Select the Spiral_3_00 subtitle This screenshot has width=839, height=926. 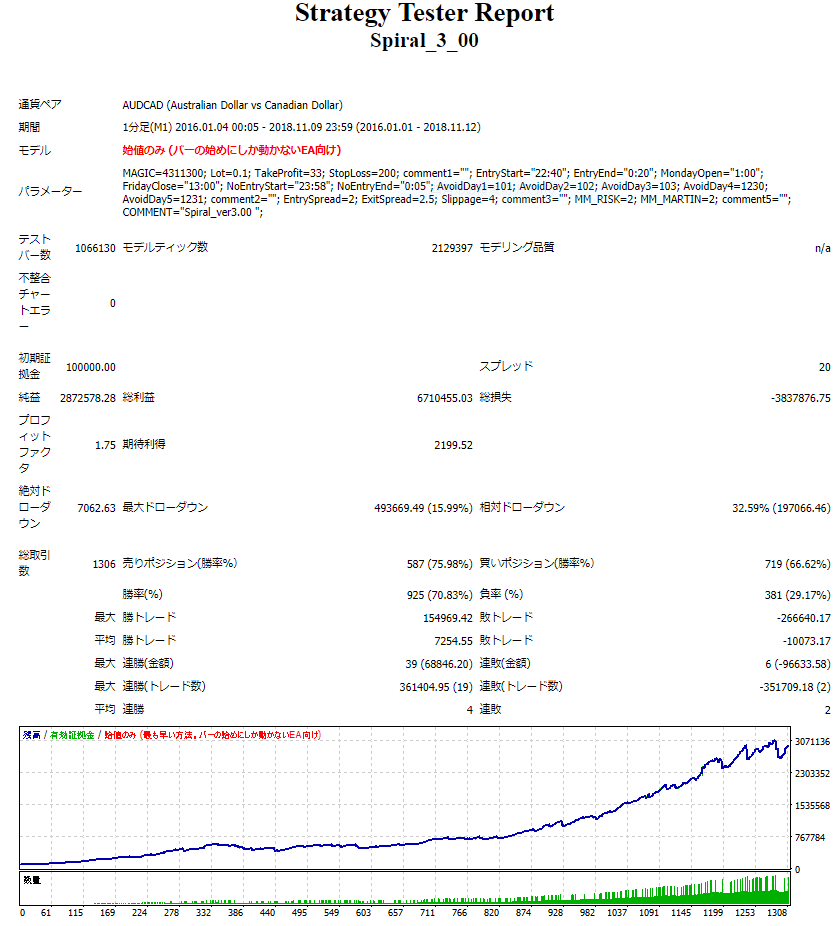coord(424,41)
